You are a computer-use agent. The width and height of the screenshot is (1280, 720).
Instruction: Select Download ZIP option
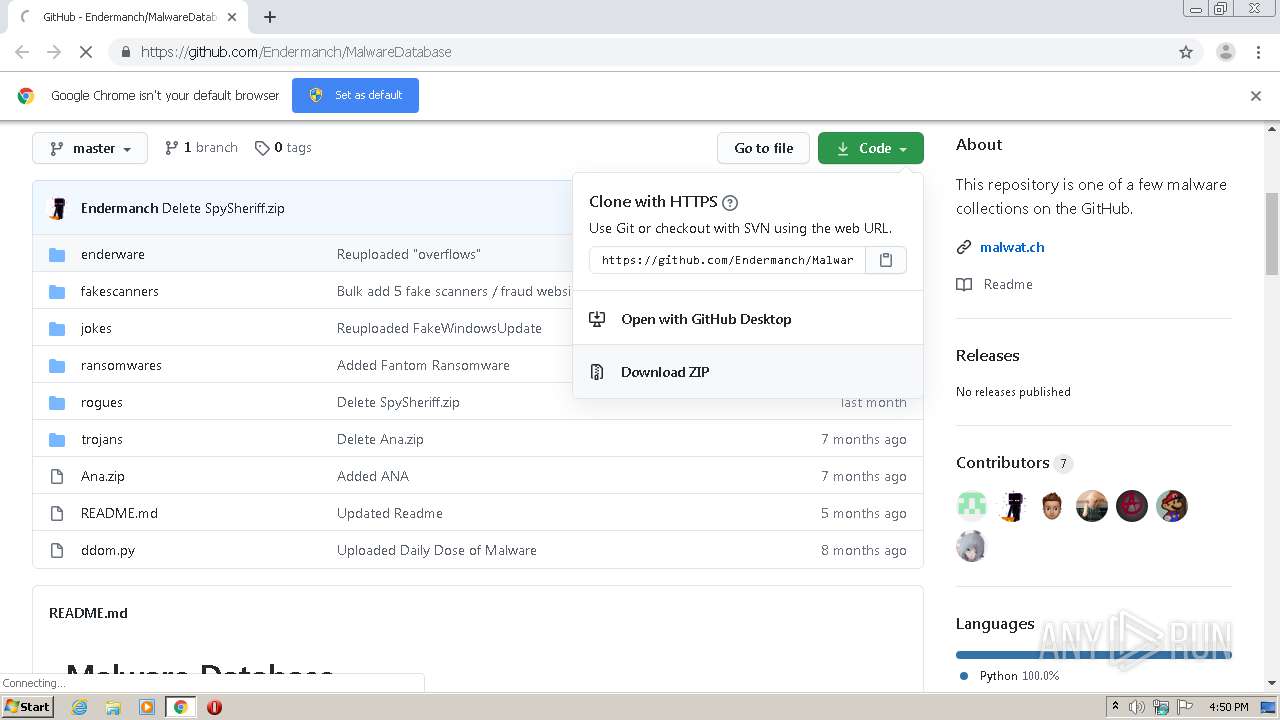pyautogui.click(x=748, y=372)
